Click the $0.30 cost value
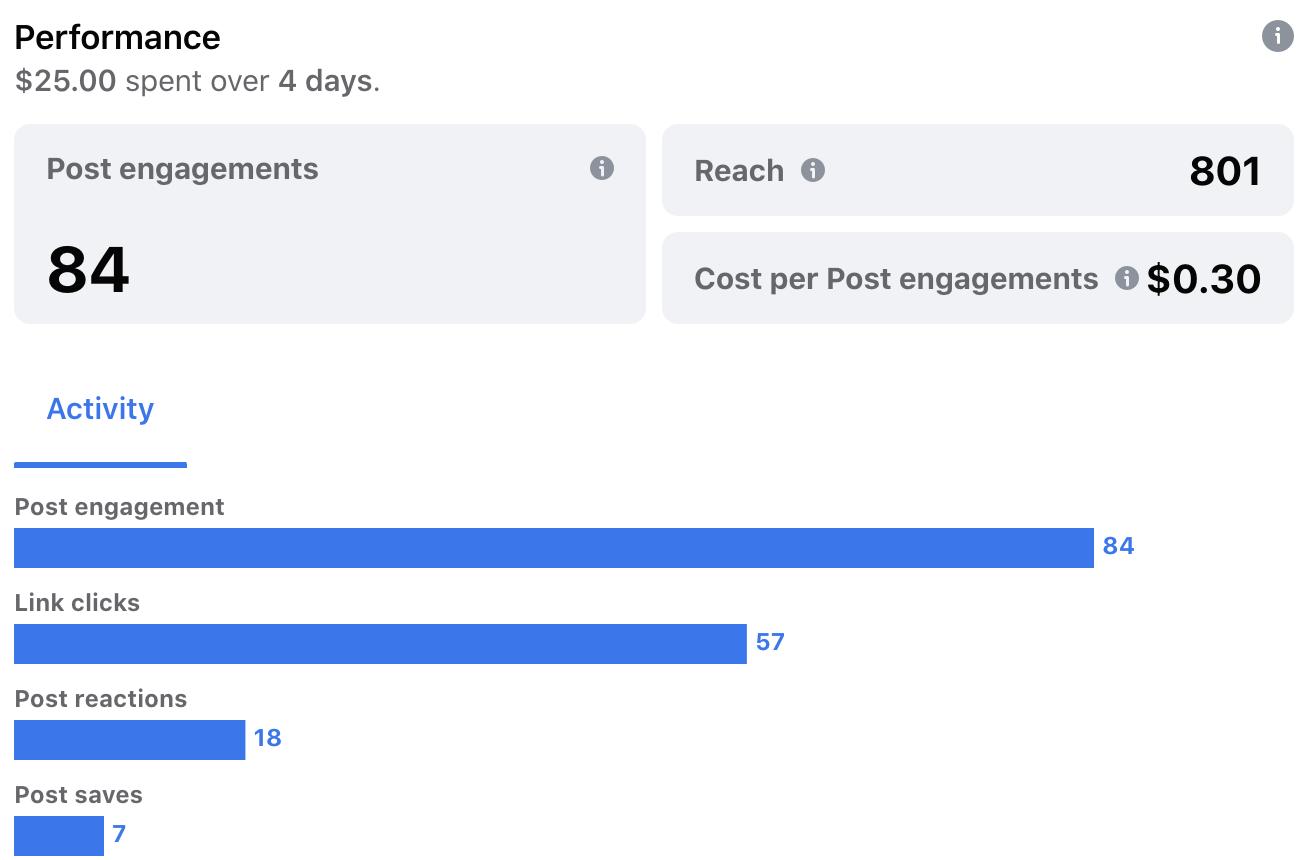Image resolution: width=1304 pixels, height=860 pixels. point(1204,279)
